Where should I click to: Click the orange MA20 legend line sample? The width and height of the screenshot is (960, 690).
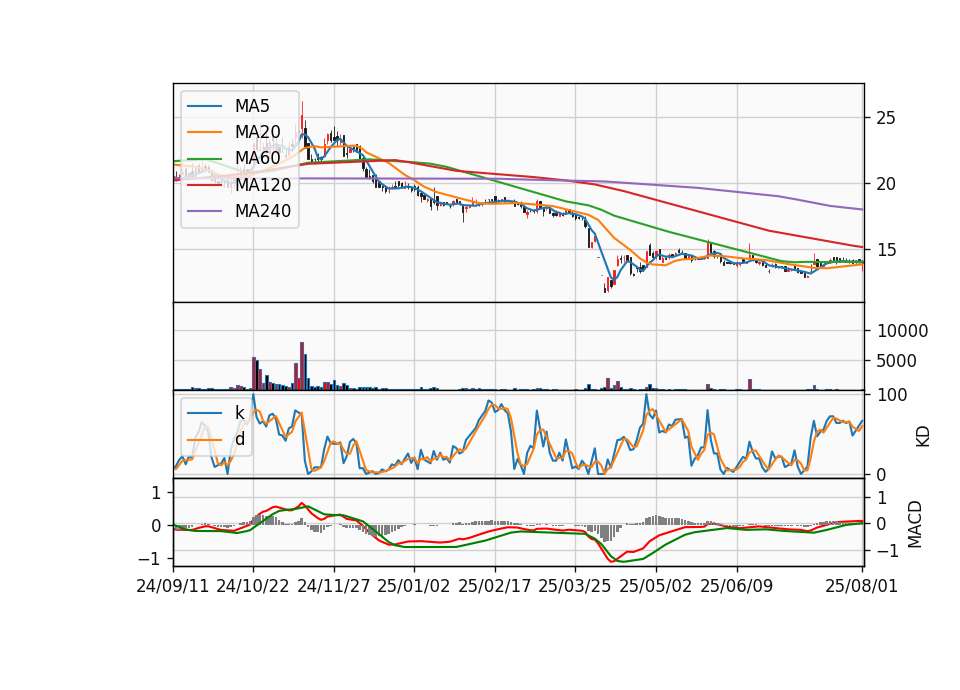point(204,132)
